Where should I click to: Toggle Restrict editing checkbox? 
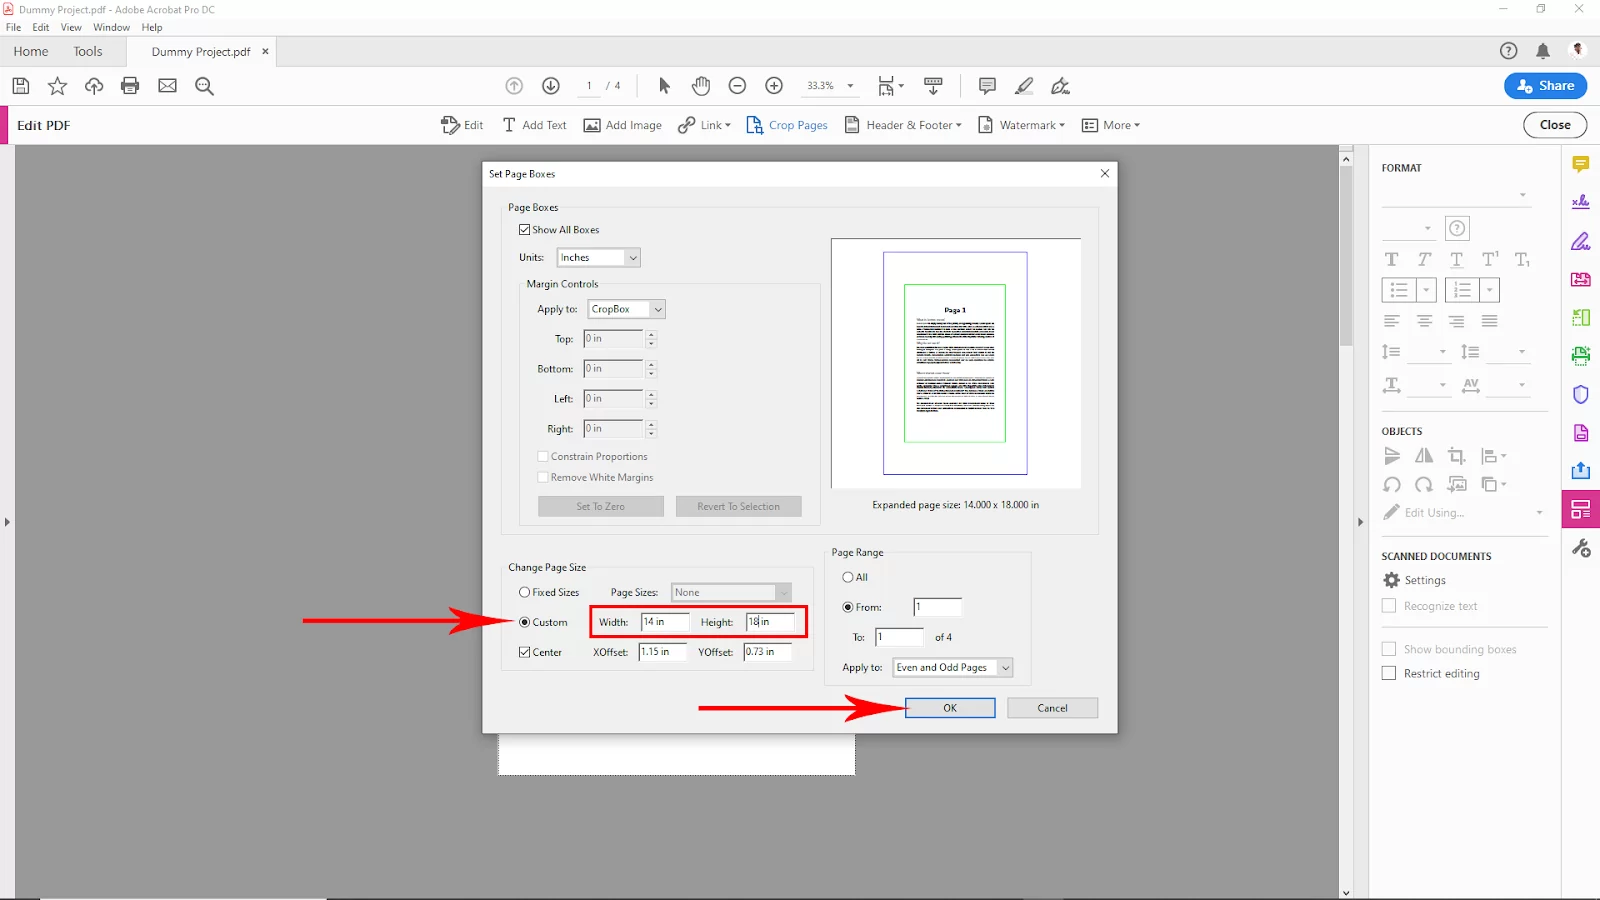[1389, 673]
